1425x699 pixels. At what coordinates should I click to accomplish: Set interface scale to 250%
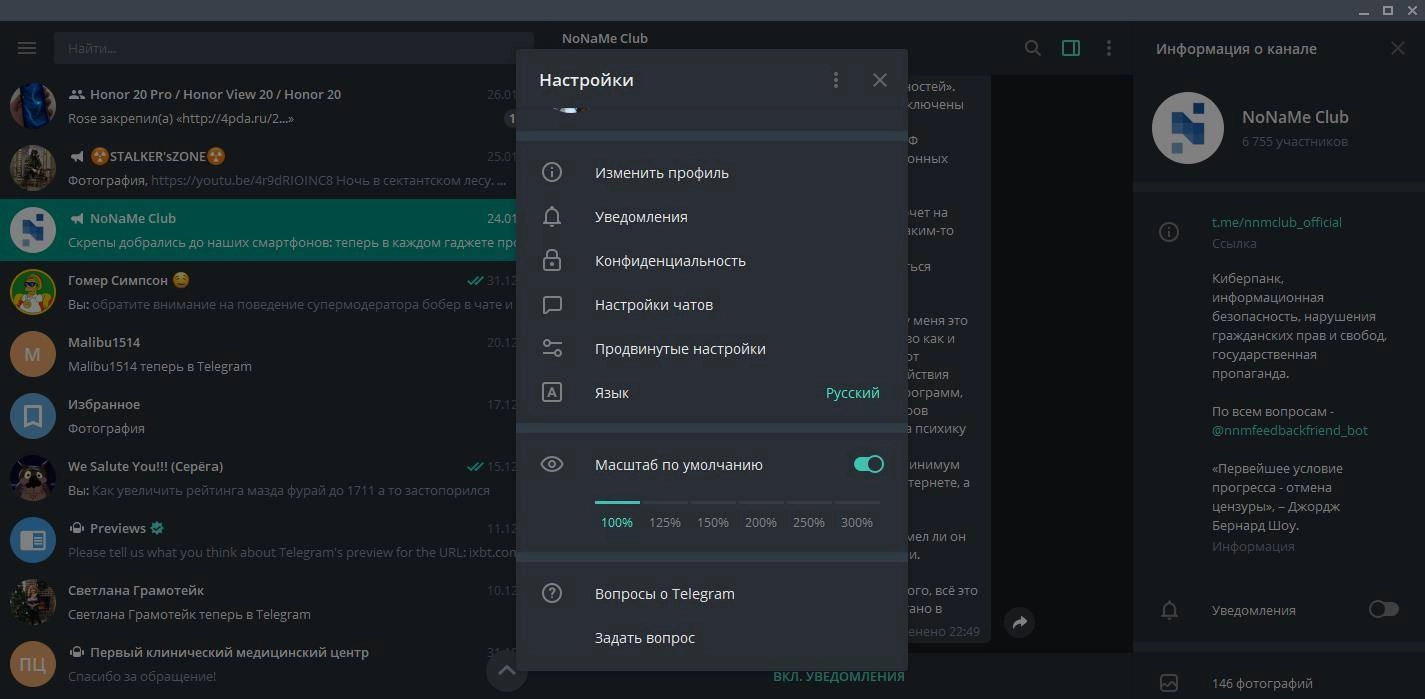809,522
